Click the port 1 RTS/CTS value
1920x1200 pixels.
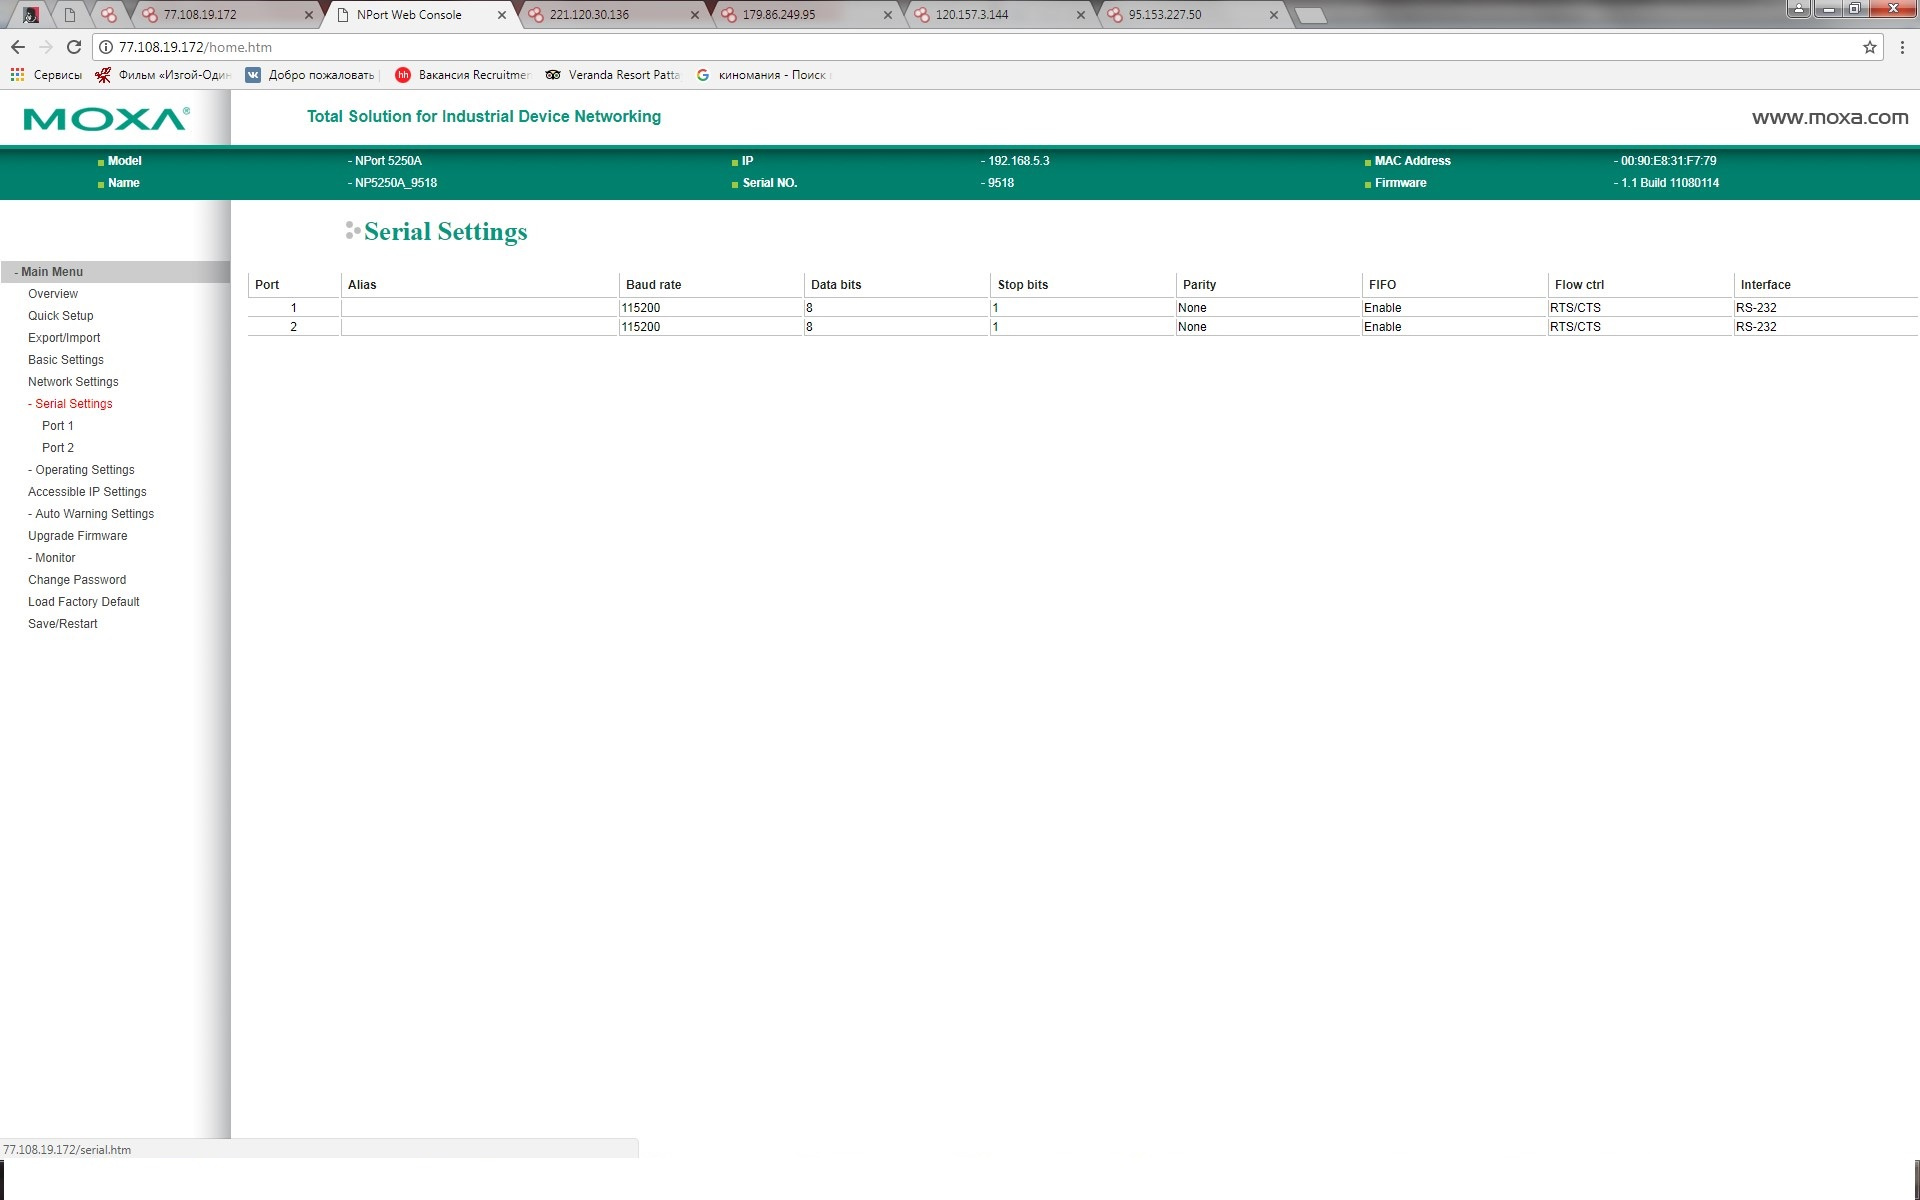1575,308
